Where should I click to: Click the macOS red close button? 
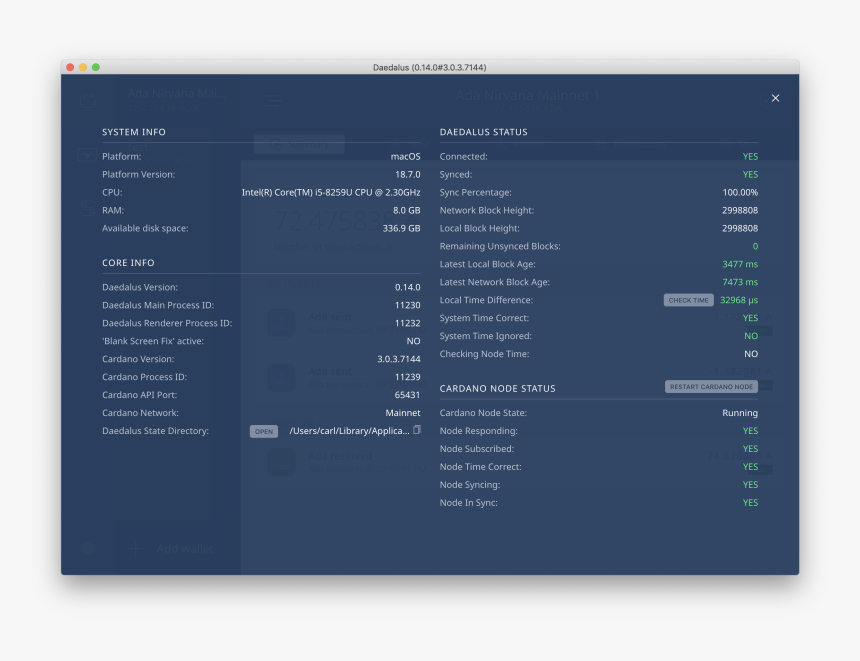70,67
